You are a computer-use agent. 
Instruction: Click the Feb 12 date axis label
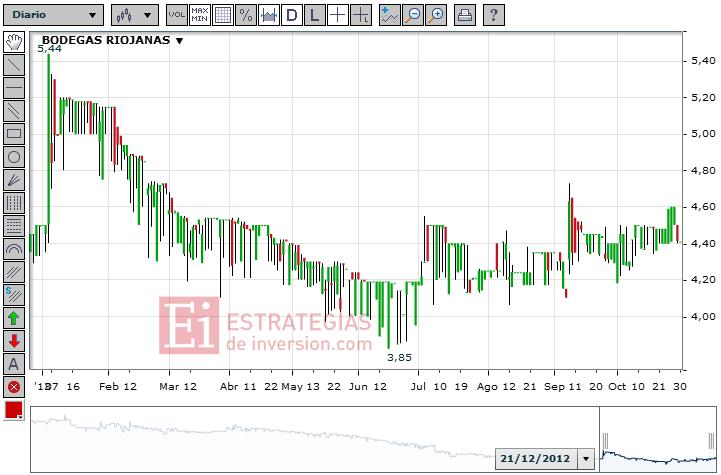(118, 386)
